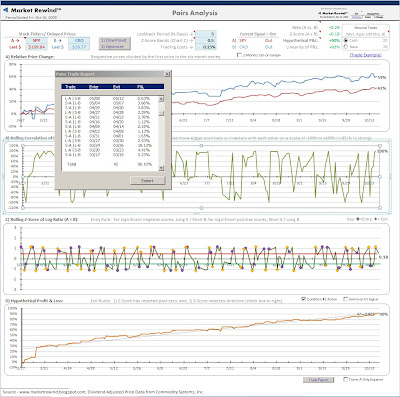Image resolution: width=400 pixels, height=397 pixels.
Task: Click the Exit column header in report
Action: pyautogui.click(x=116, y=87)
